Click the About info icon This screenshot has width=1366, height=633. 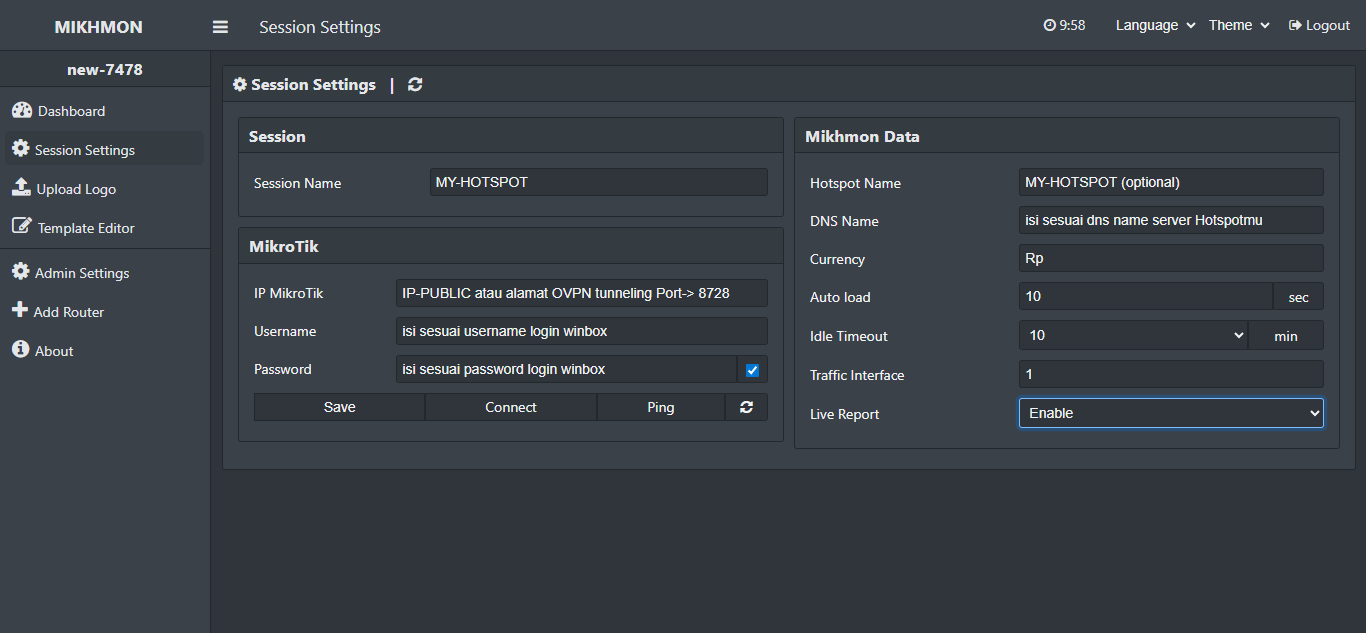pyautogui.click(x=20, y=350)
